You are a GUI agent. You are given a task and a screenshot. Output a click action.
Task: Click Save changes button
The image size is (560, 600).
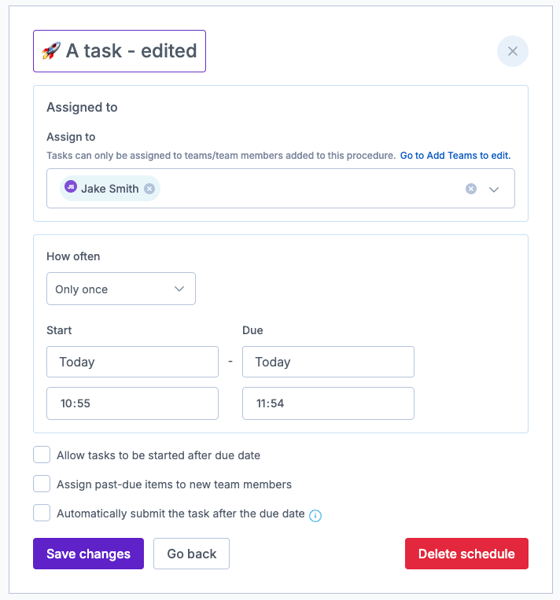(88, 554)
